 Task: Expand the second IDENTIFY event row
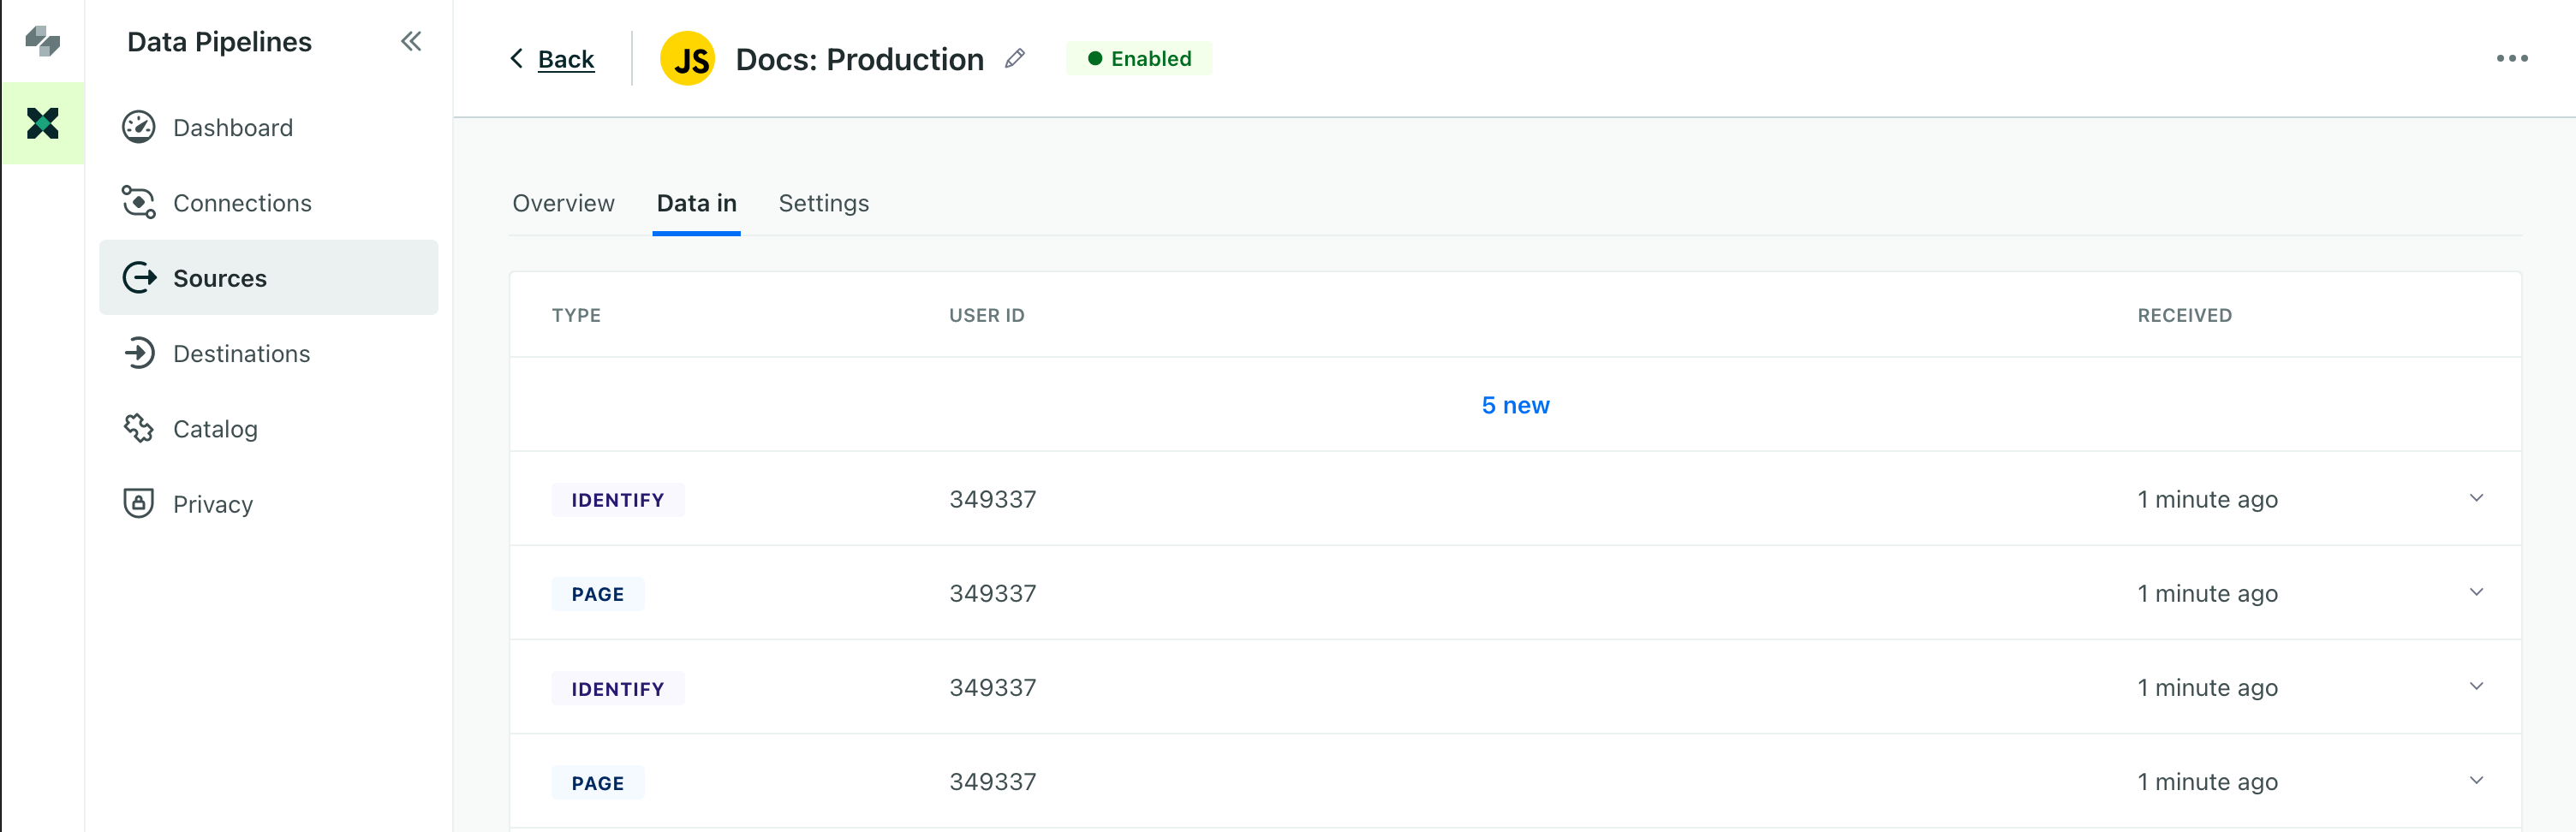coord(2476,686)
